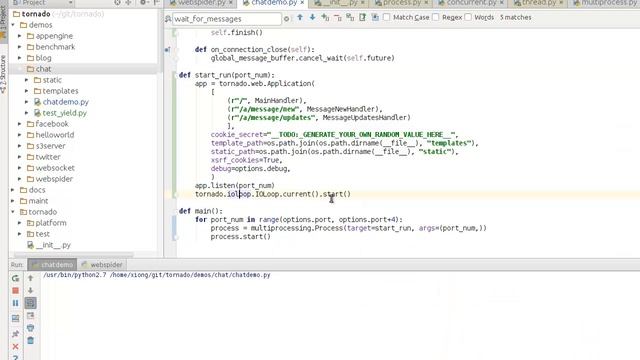Select the webspider Run tab
This screenshot has width=640, height=360.
point(102,264)
